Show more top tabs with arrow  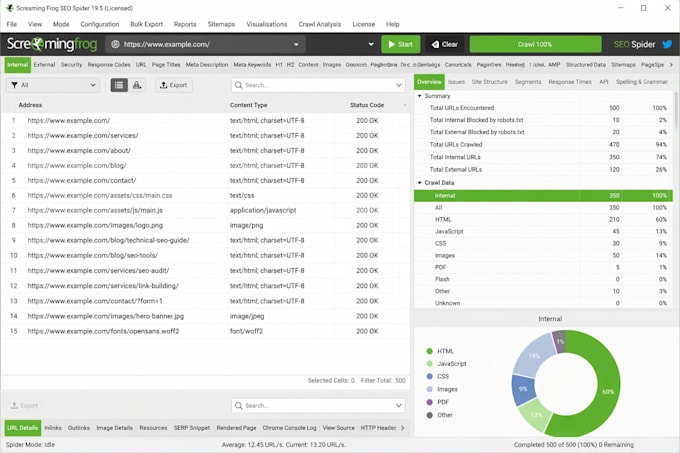671,65
